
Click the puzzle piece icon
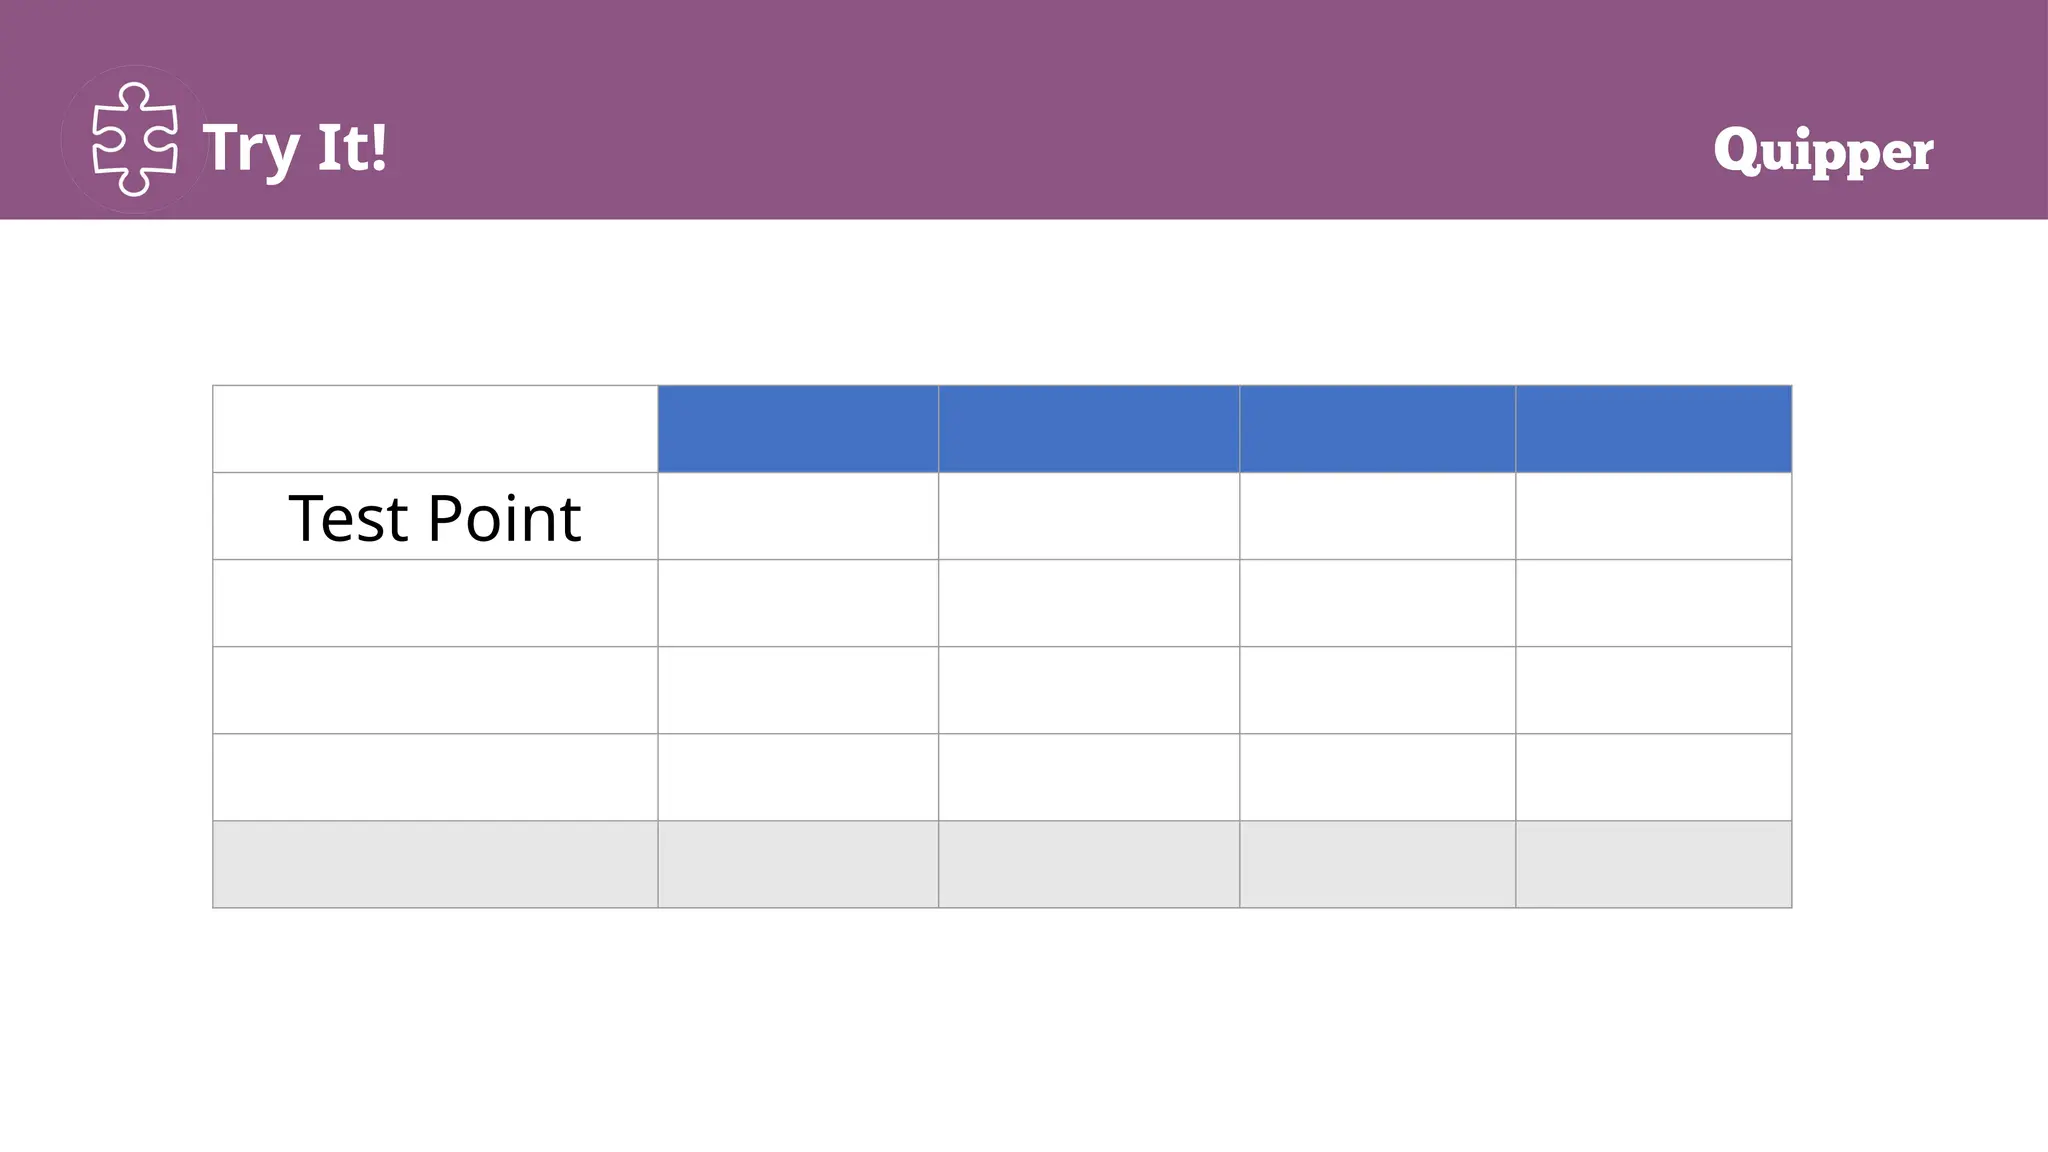[135, 140]
